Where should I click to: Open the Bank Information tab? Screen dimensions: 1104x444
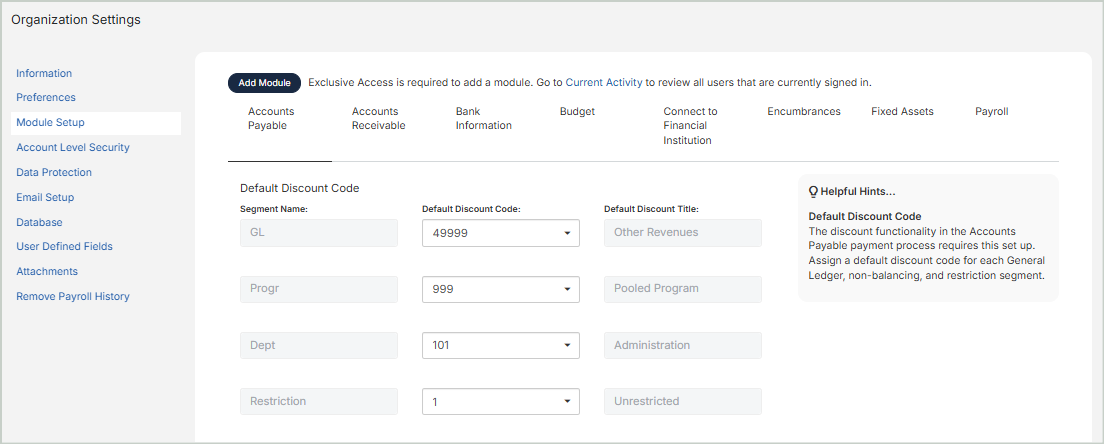(483, 119)
